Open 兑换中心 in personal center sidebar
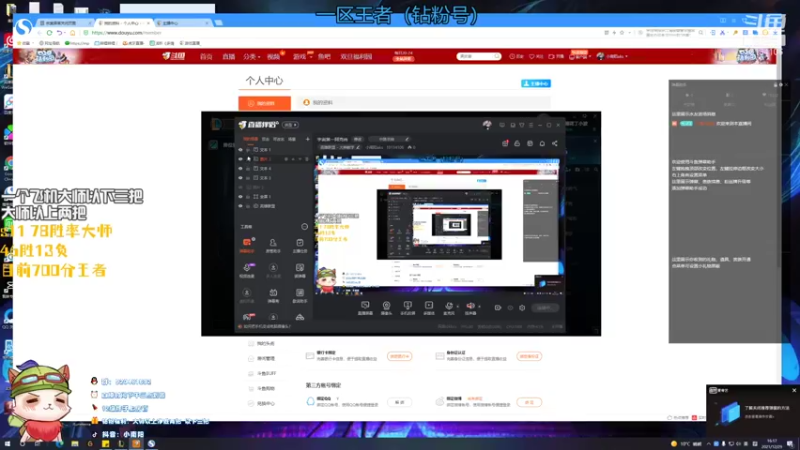This screenshot has height=450, width=800. (261, 404)
